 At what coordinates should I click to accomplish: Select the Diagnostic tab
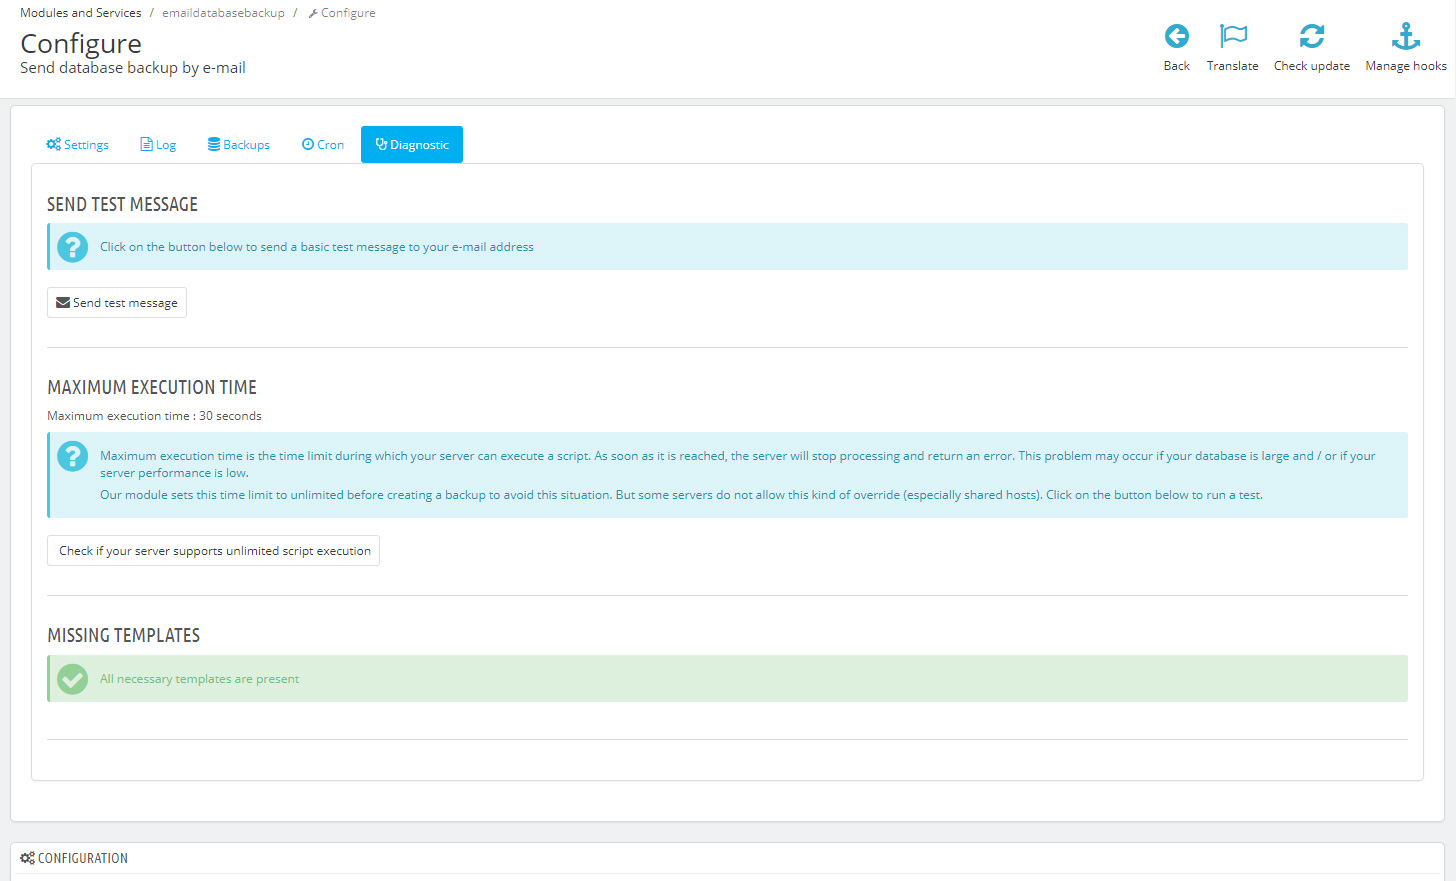click(x=412, y=145)
